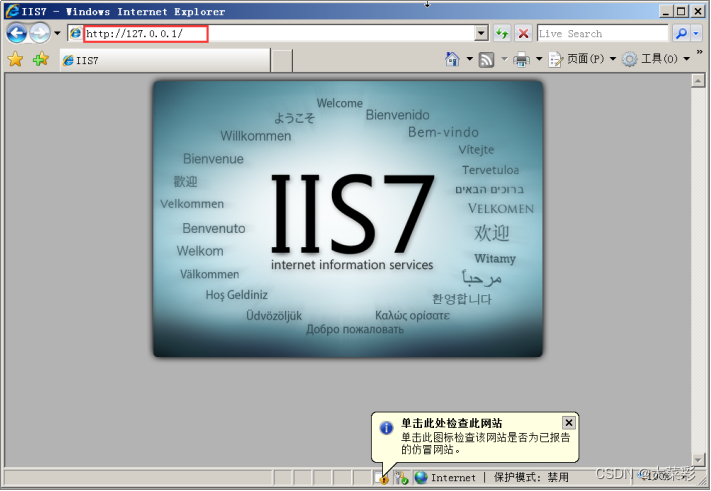Click the blue info icon in balloon
The height and width of the screenshot is (491, 711).
click(386, 428)
